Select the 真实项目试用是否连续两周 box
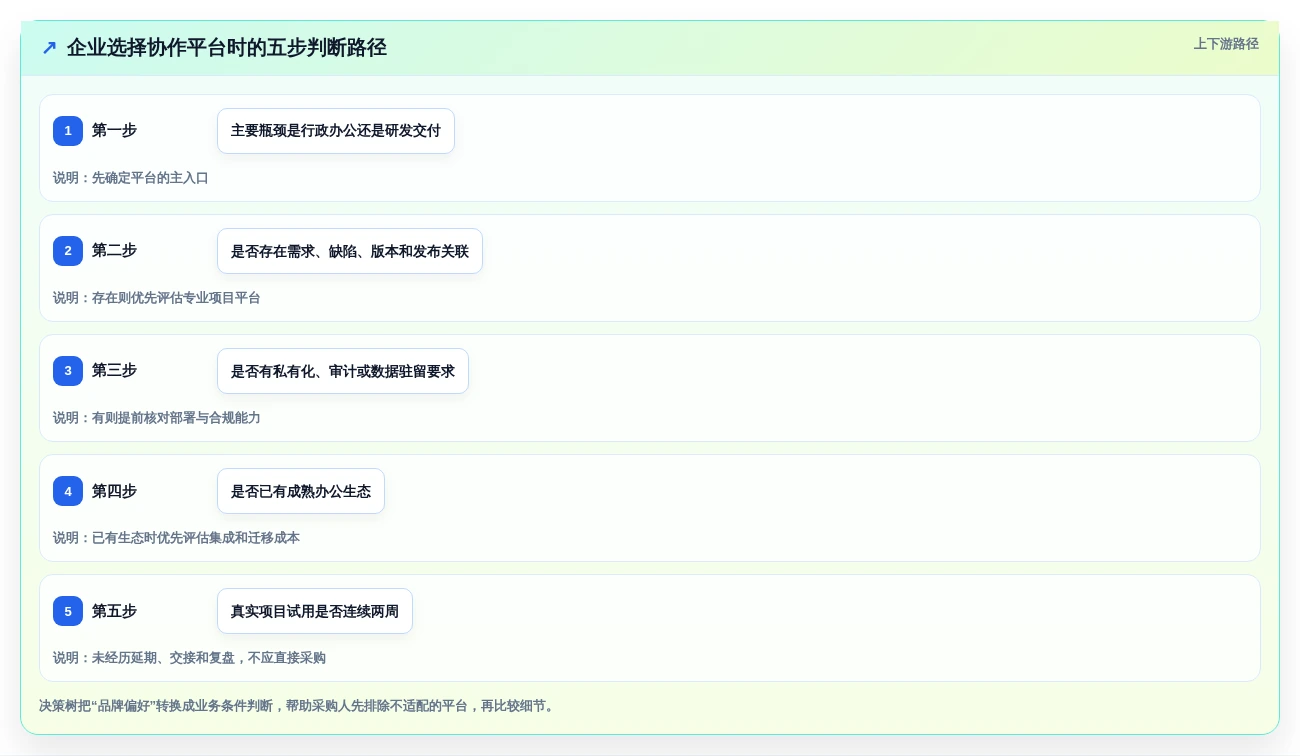Viewport: 1300px width, 756px height. [x=315, y=611]
